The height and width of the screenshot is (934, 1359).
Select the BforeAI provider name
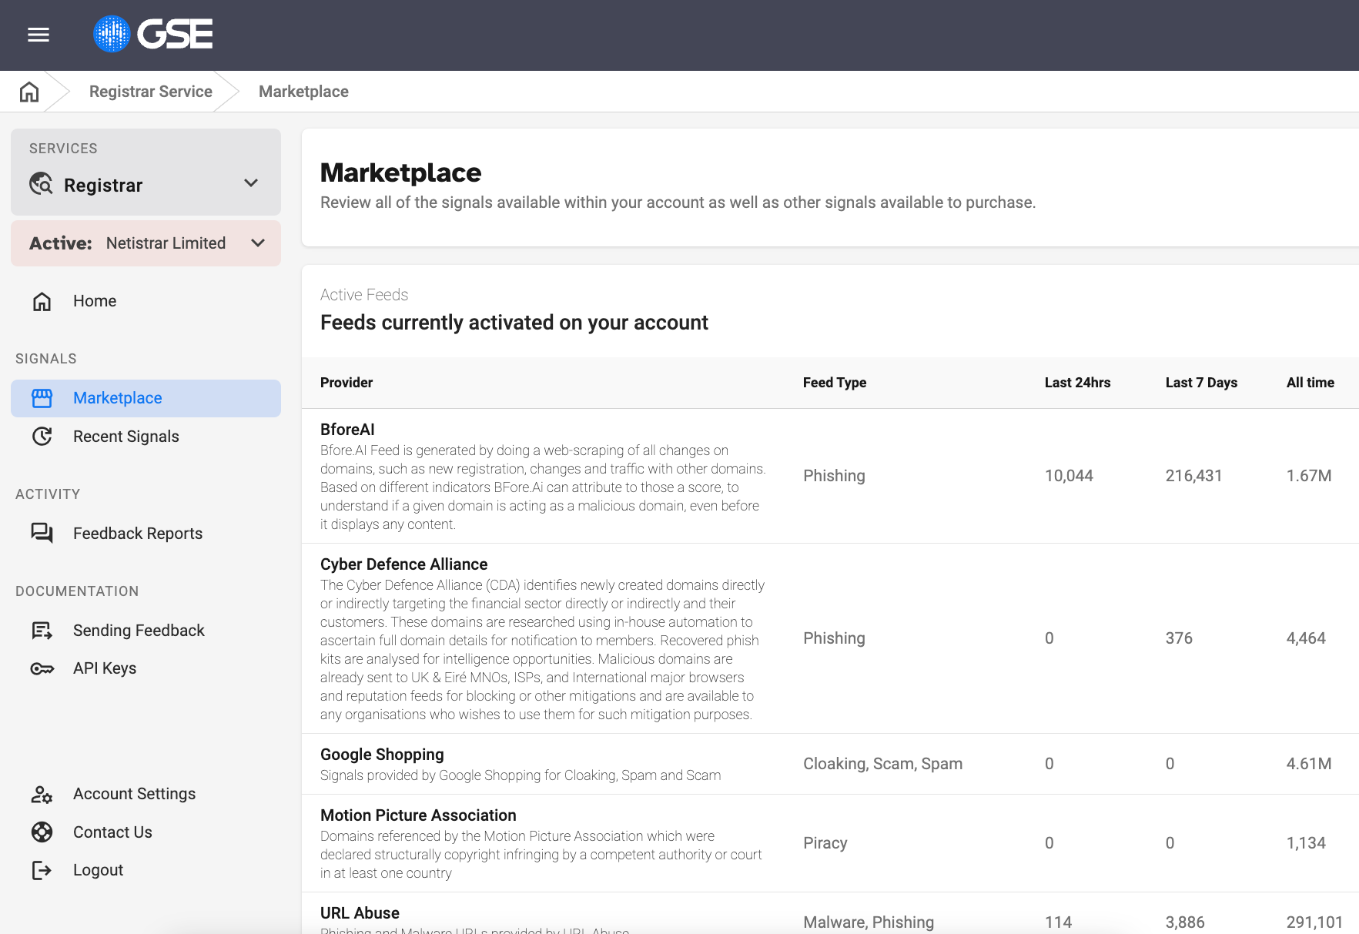[x=347, y=430]
